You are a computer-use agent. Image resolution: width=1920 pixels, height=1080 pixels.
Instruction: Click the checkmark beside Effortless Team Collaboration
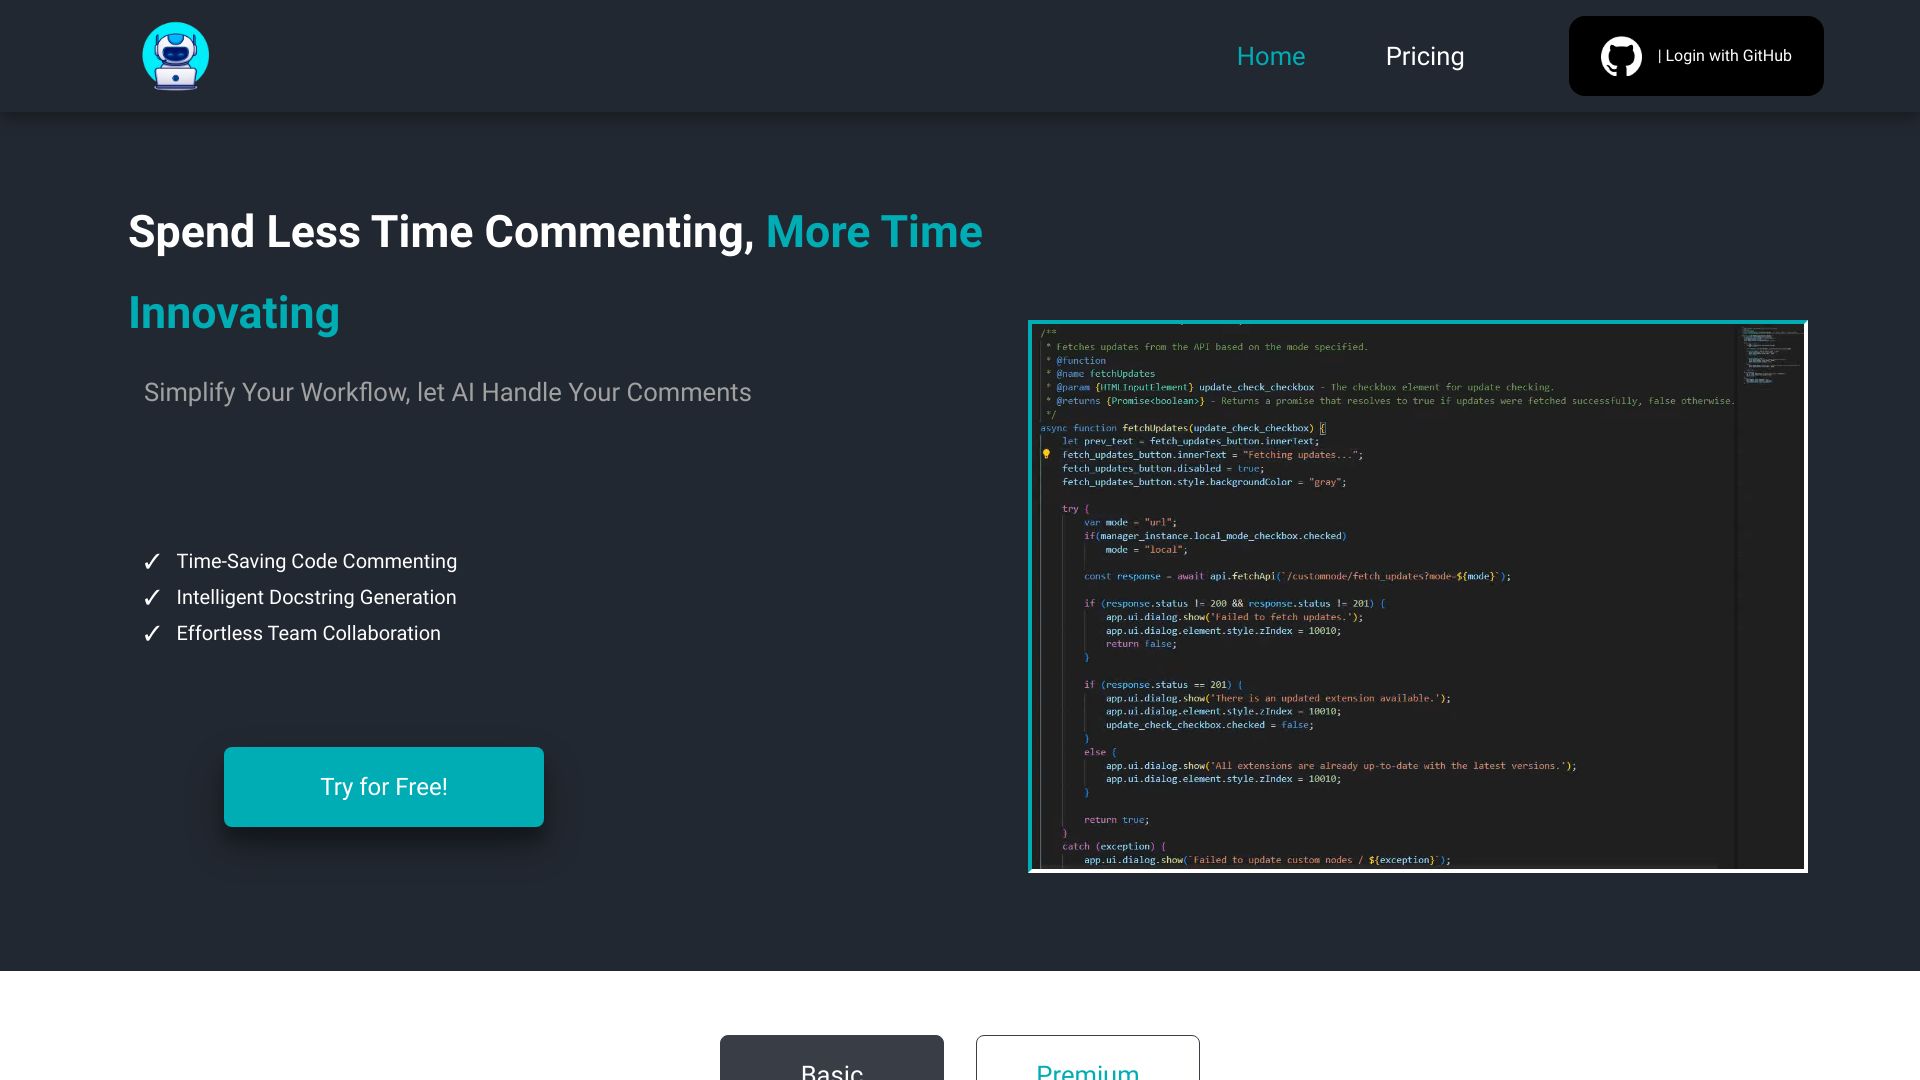(153, 633)
